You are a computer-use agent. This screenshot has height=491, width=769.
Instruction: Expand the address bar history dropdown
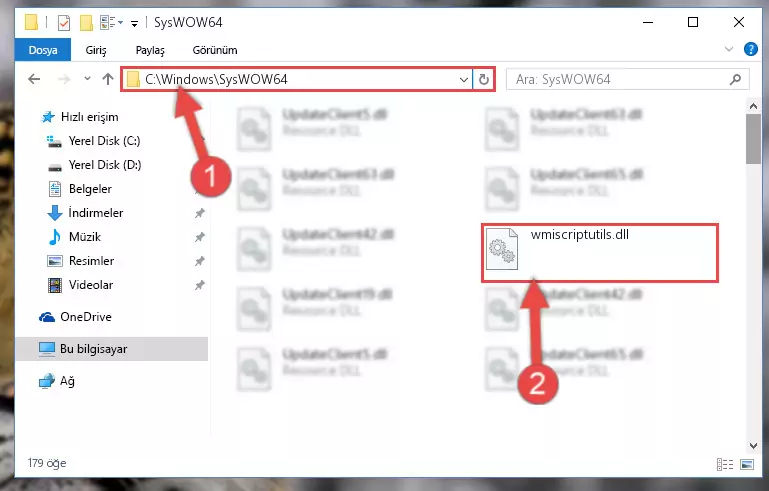pos(463,79)
